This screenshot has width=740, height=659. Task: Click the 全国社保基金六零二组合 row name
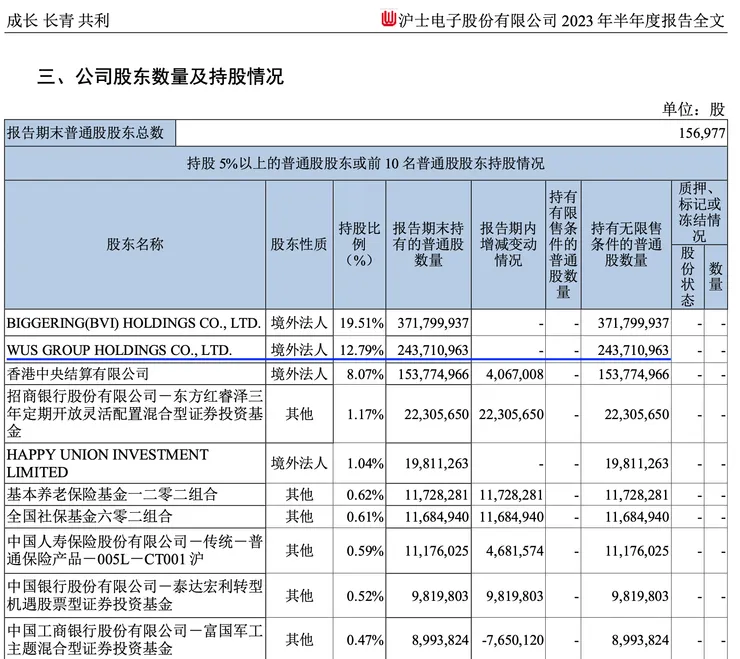click(89, 516)
